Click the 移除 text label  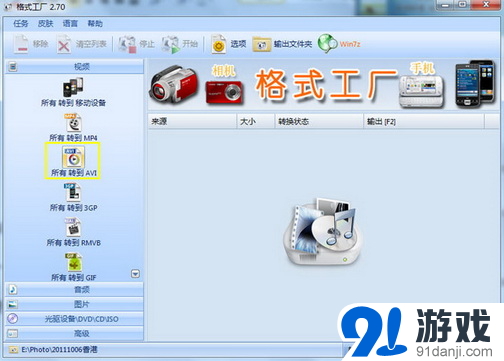tap(40, 44)
